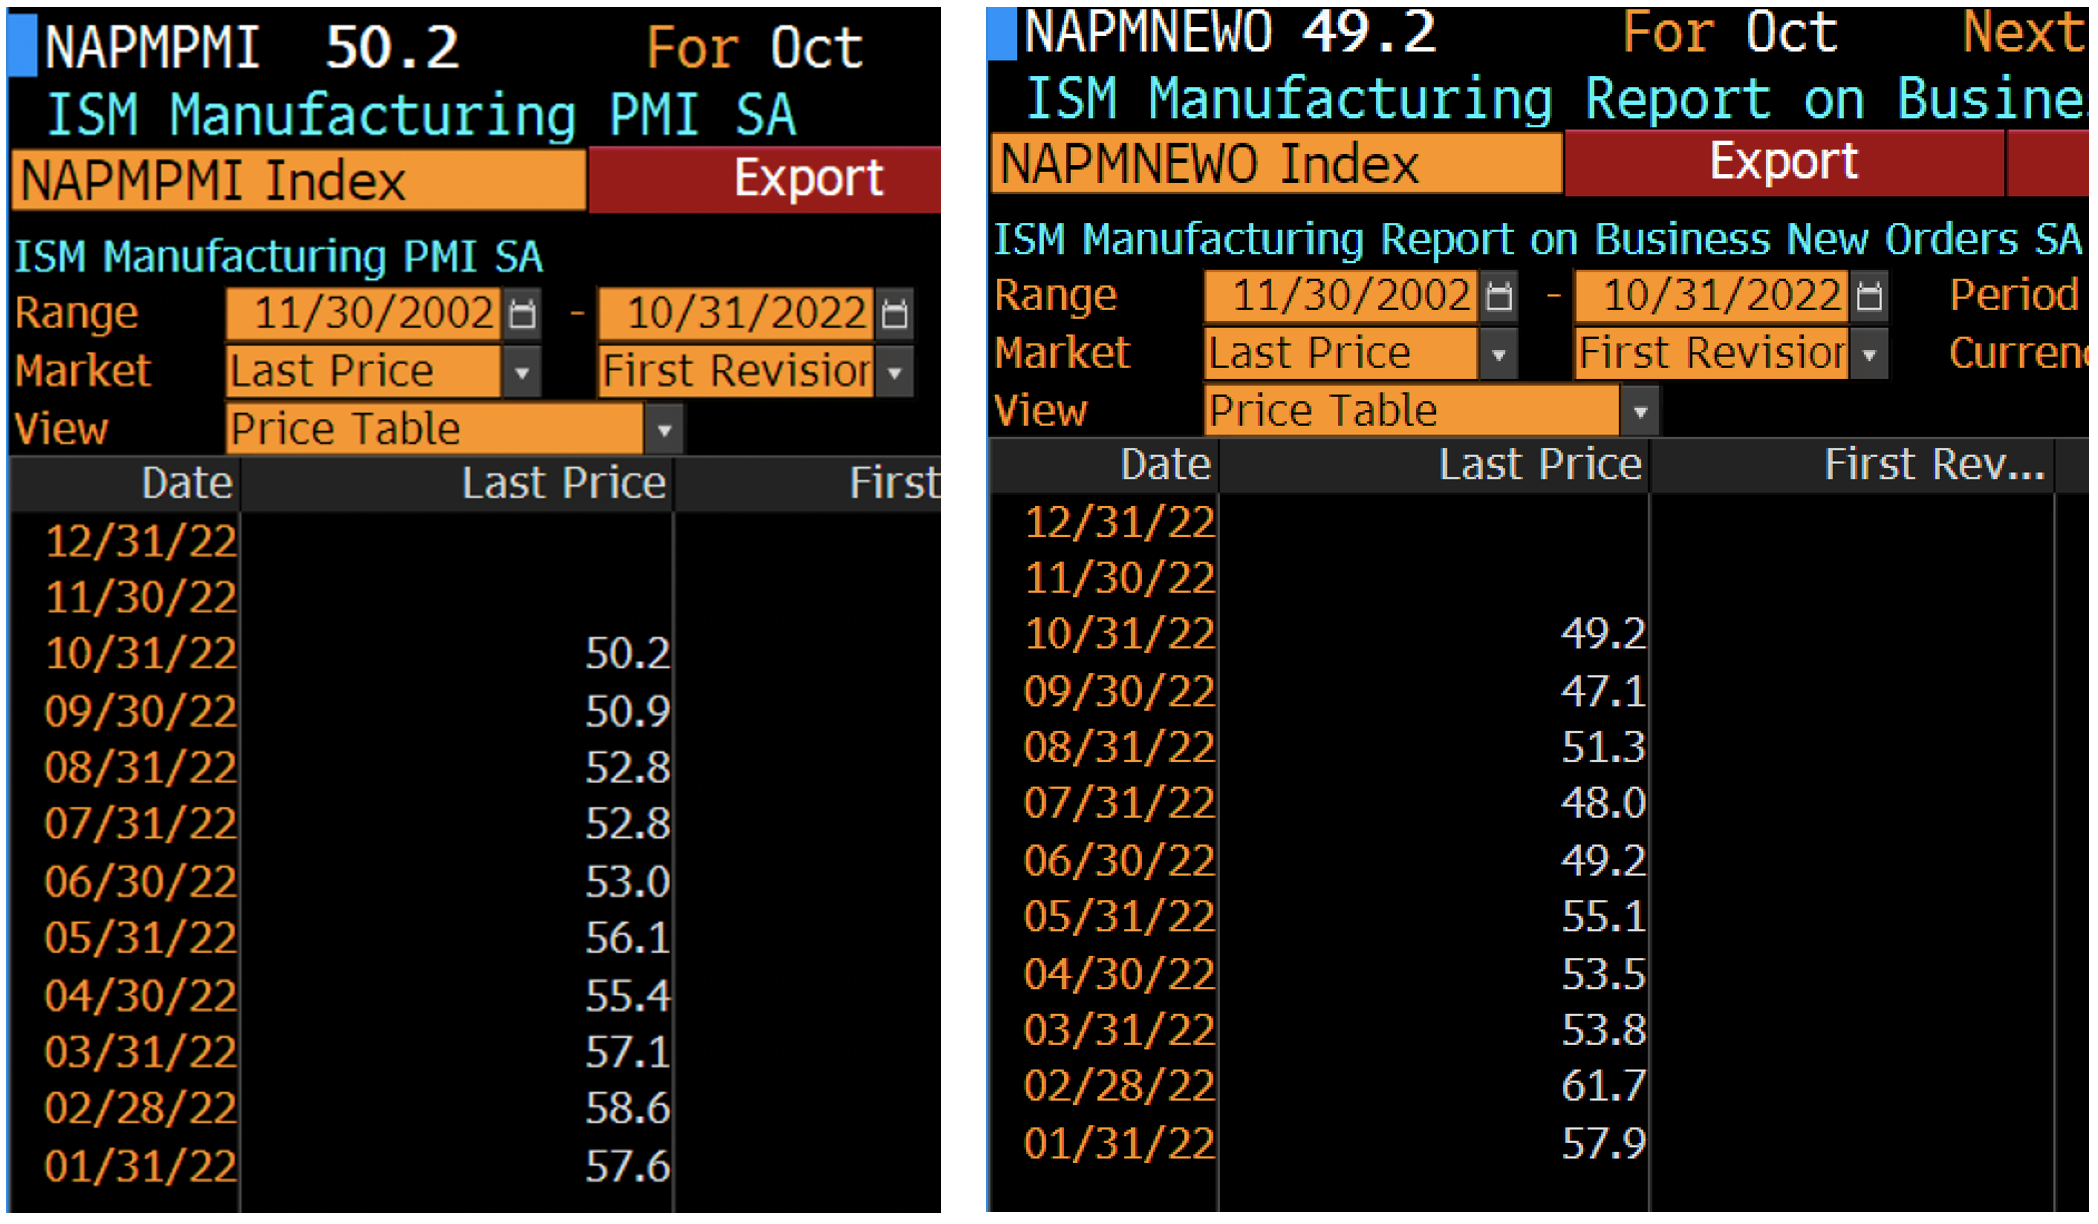Click value 57.9 in NAPMNEWO table
This screenshot has width=2098, height=1224.
[x=1603, y=1144]
